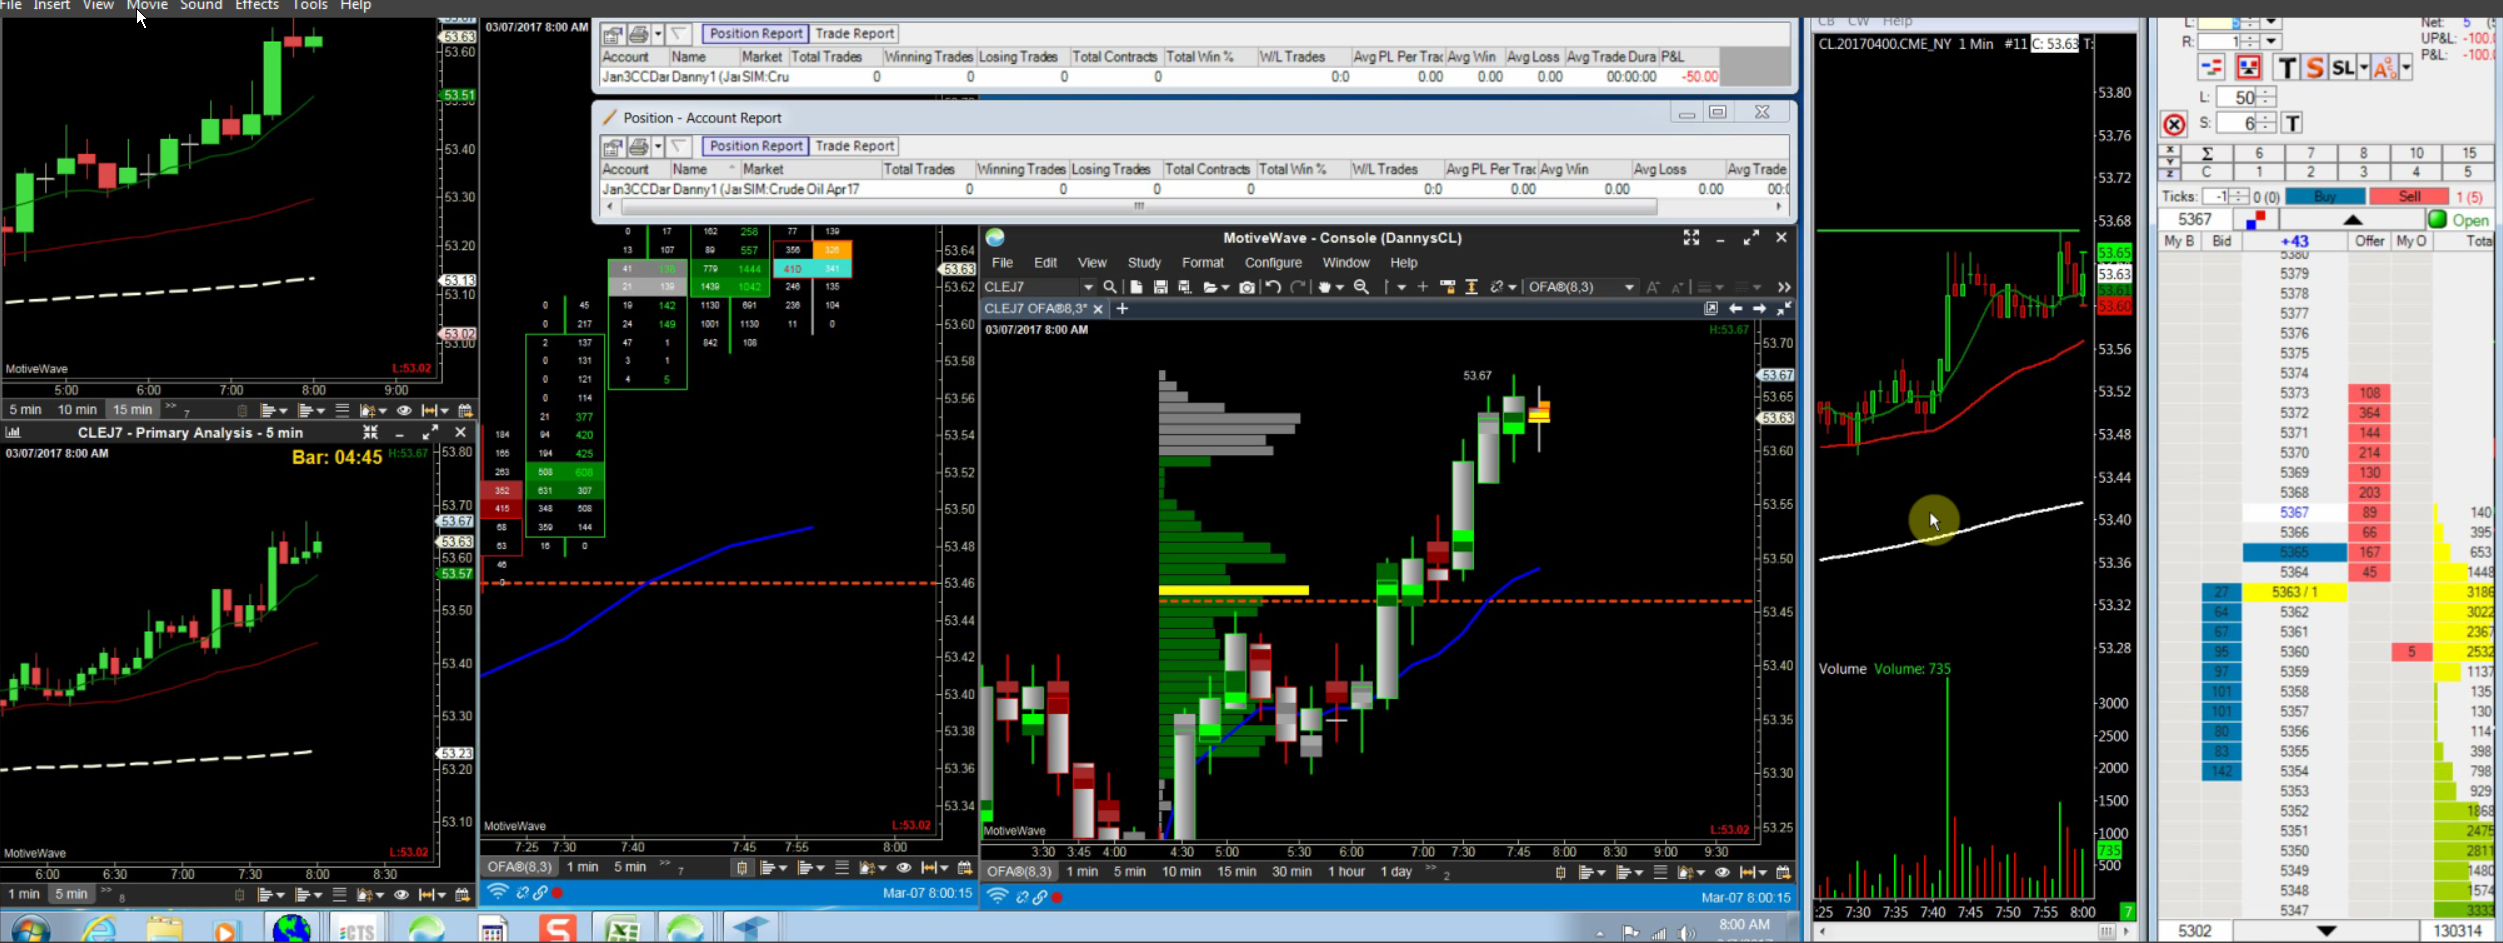Viewport: 2503px width, 943px height.
Task: Click the search magnifier icon in MotiveWave Console toolbar
Action: click(x=1109, y=287)
